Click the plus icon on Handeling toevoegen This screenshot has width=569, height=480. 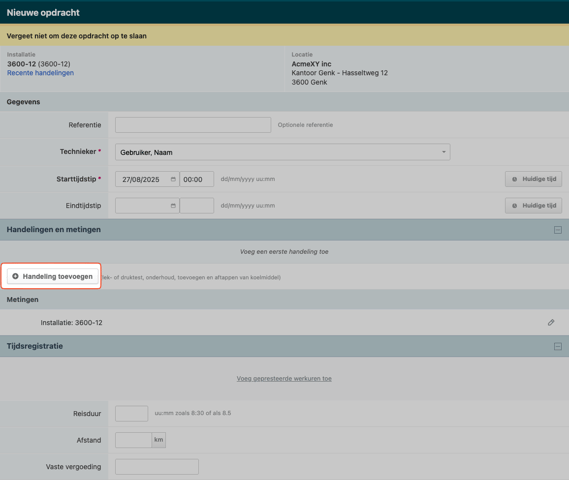tap(15, 276)
